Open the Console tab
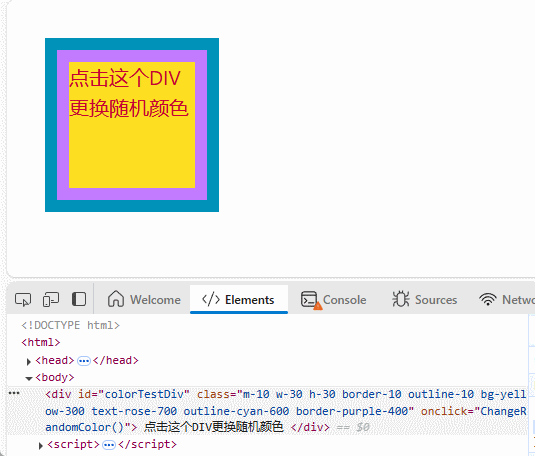This screenshot has width=535, height=456. pos(334,299)
